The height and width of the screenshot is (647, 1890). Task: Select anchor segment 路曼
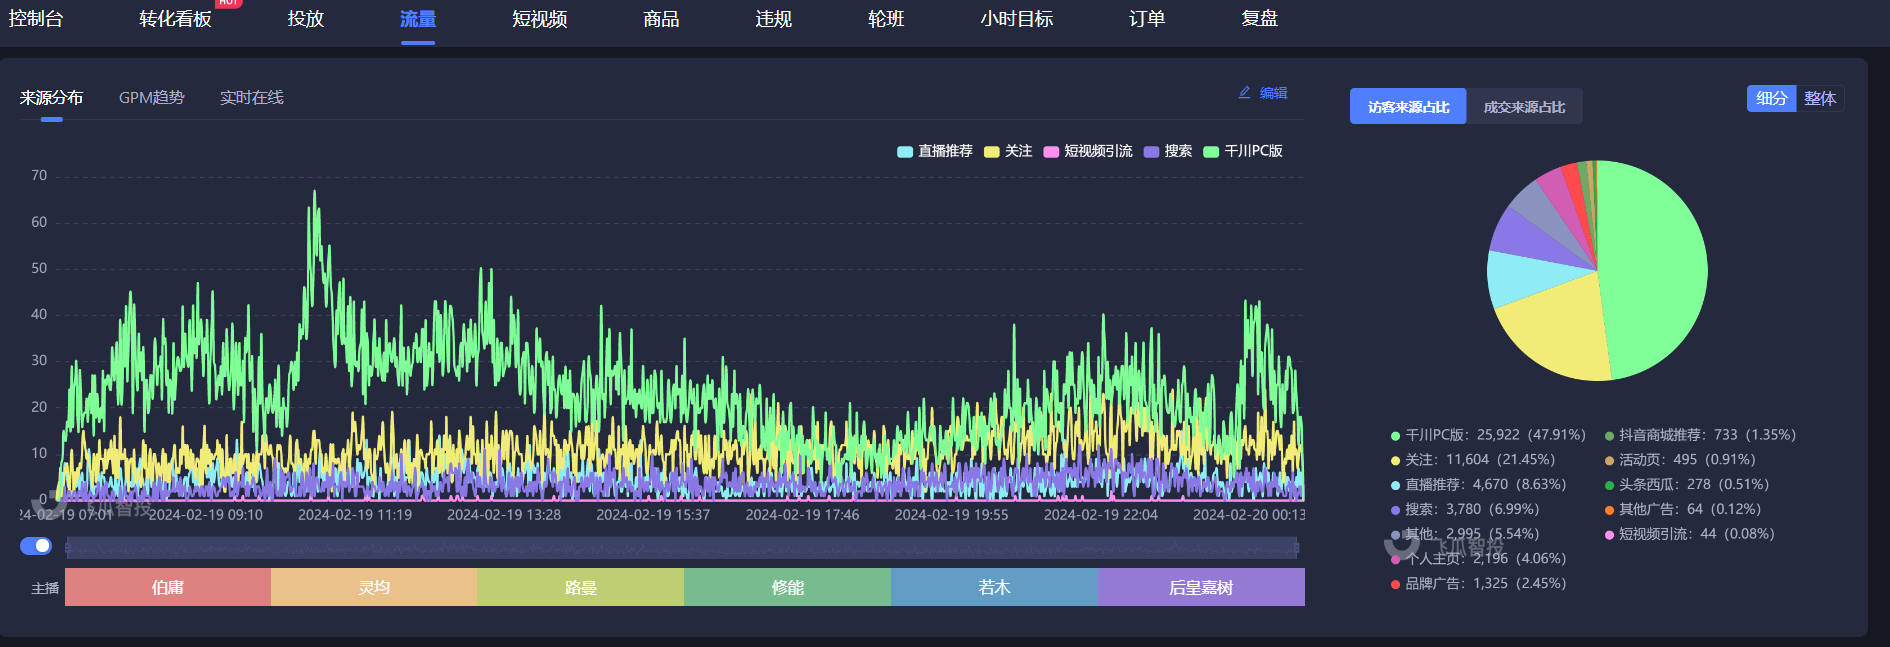click(580, 587)
